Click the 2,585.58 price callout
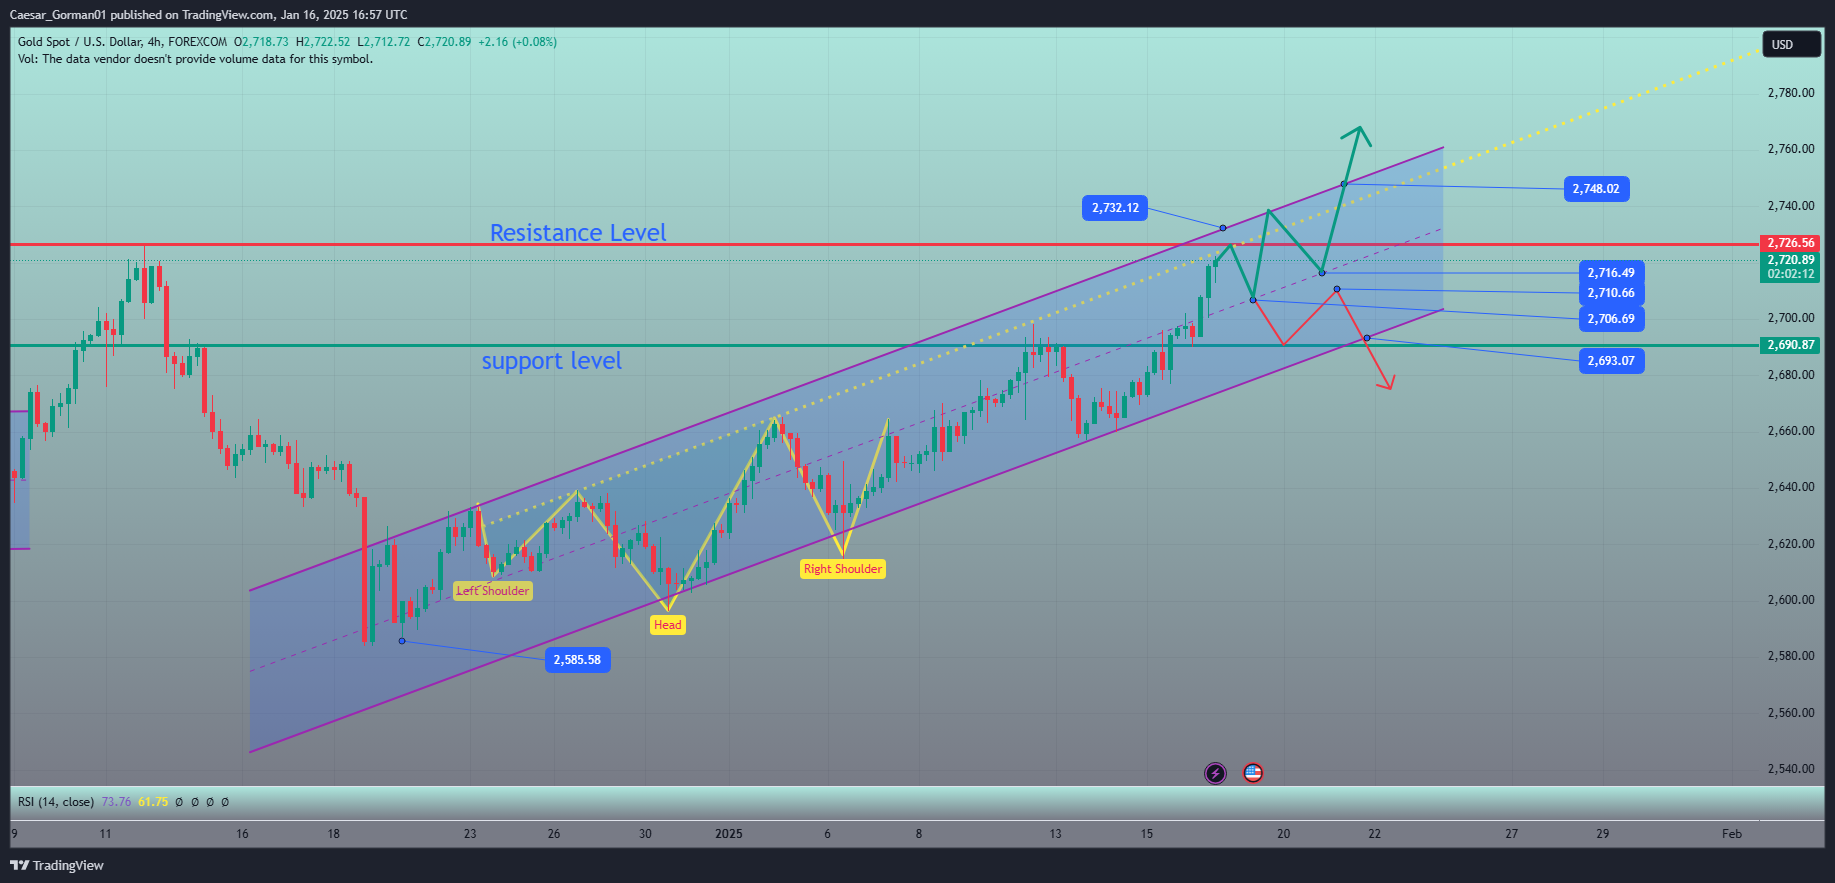 pyautogui.click(x=578, y=660)
